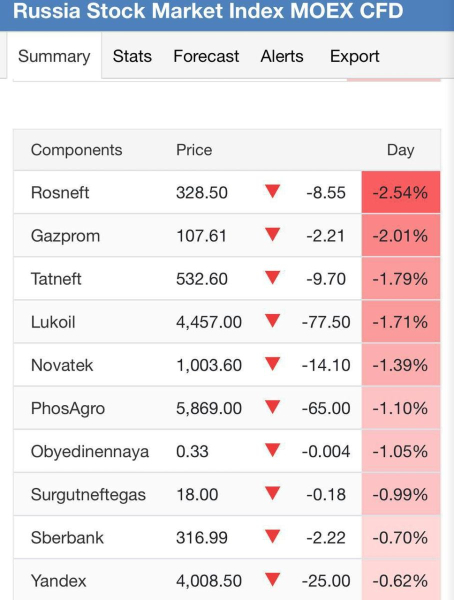Click Gazprom's red down triangle icon

(272, 235)
